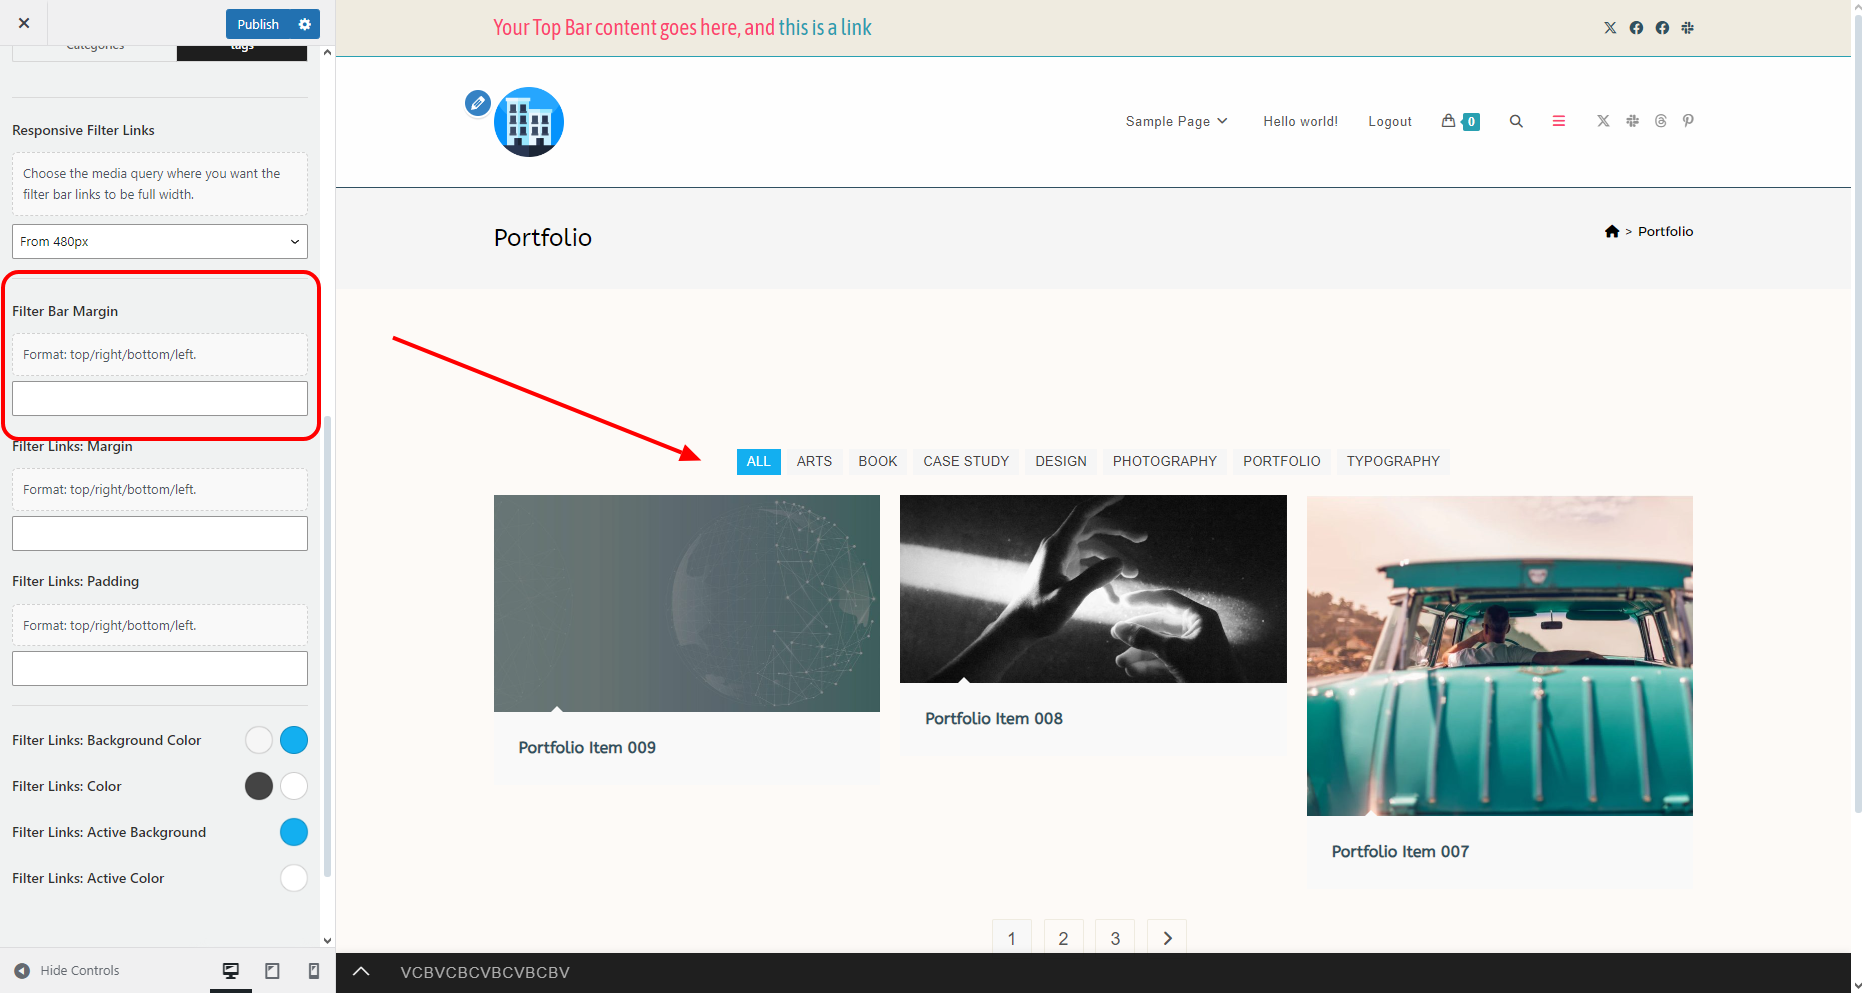Open Portfolio Item 009 title
1866x993 pixels.
587,747
